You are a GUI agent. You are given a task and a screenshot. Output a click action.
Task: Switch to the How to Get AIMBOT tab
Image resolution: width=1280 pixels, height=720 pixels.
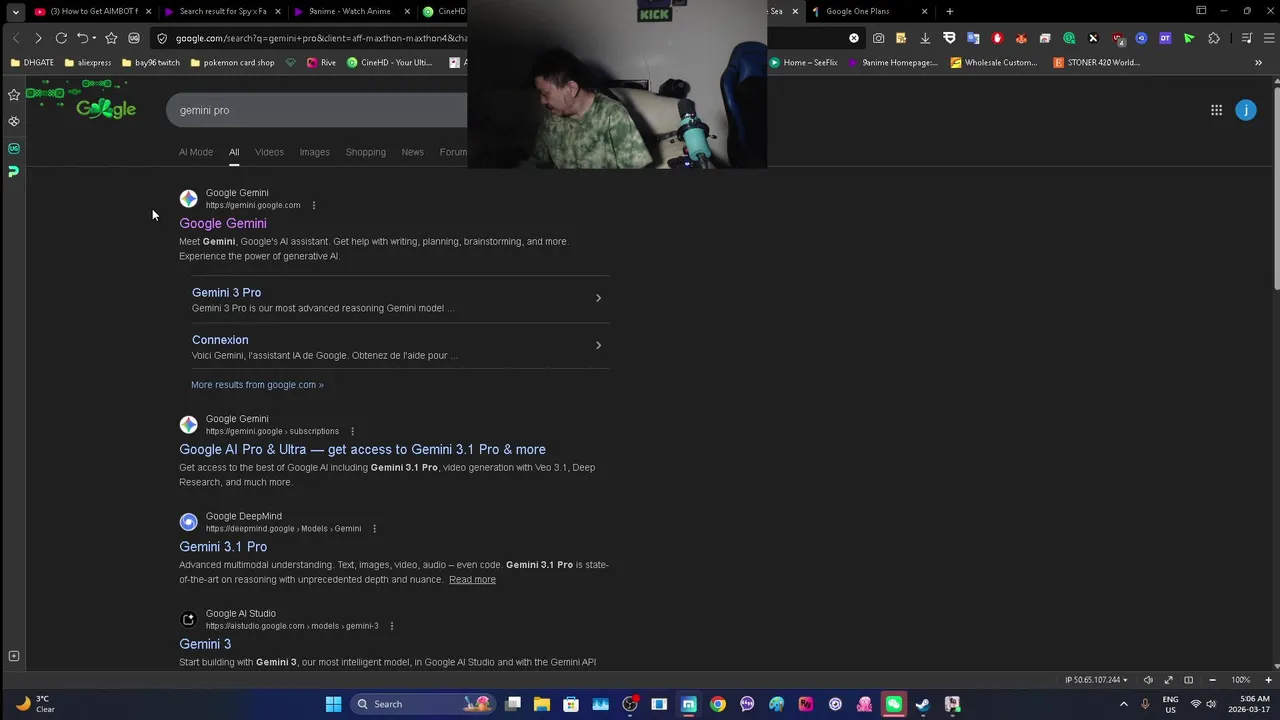click(x=94, y=12)
